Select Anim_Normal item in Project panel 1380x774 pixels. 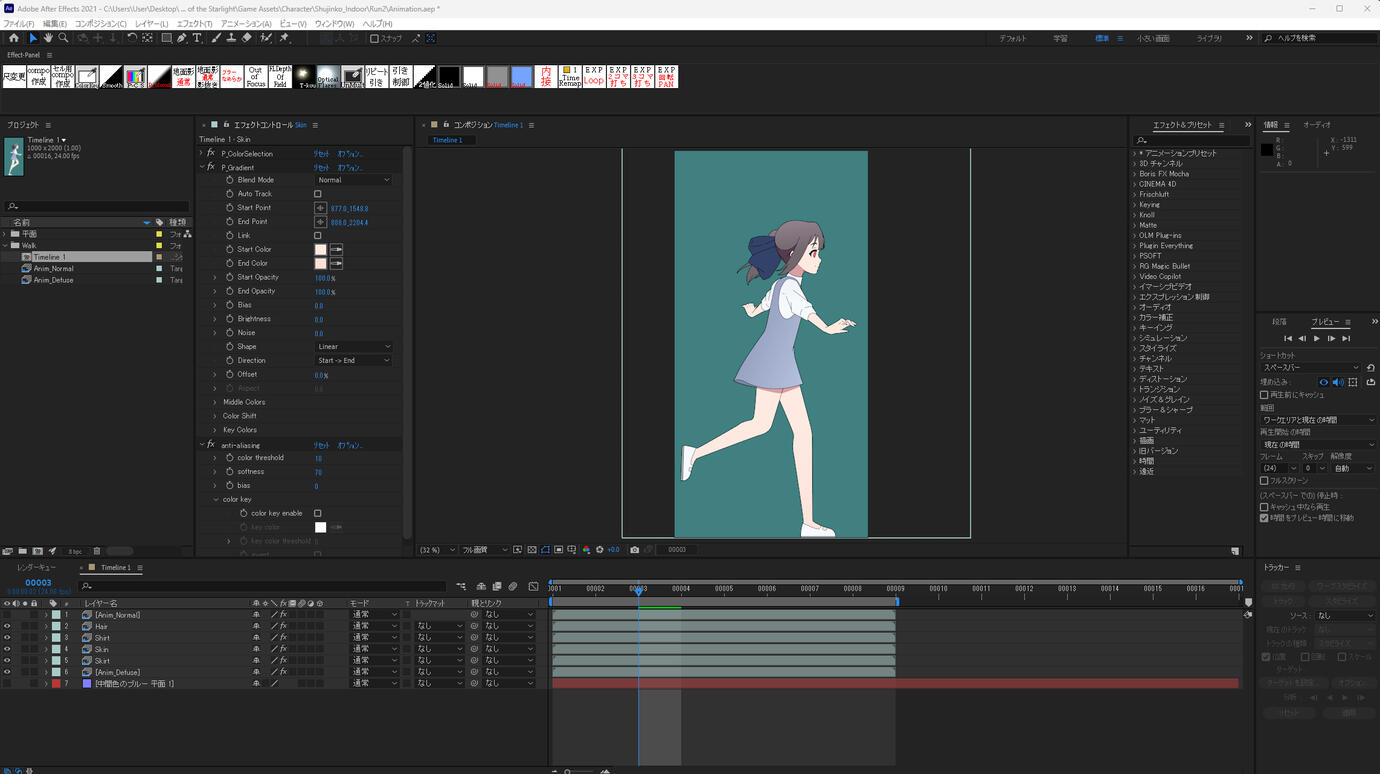coord(54,269)
